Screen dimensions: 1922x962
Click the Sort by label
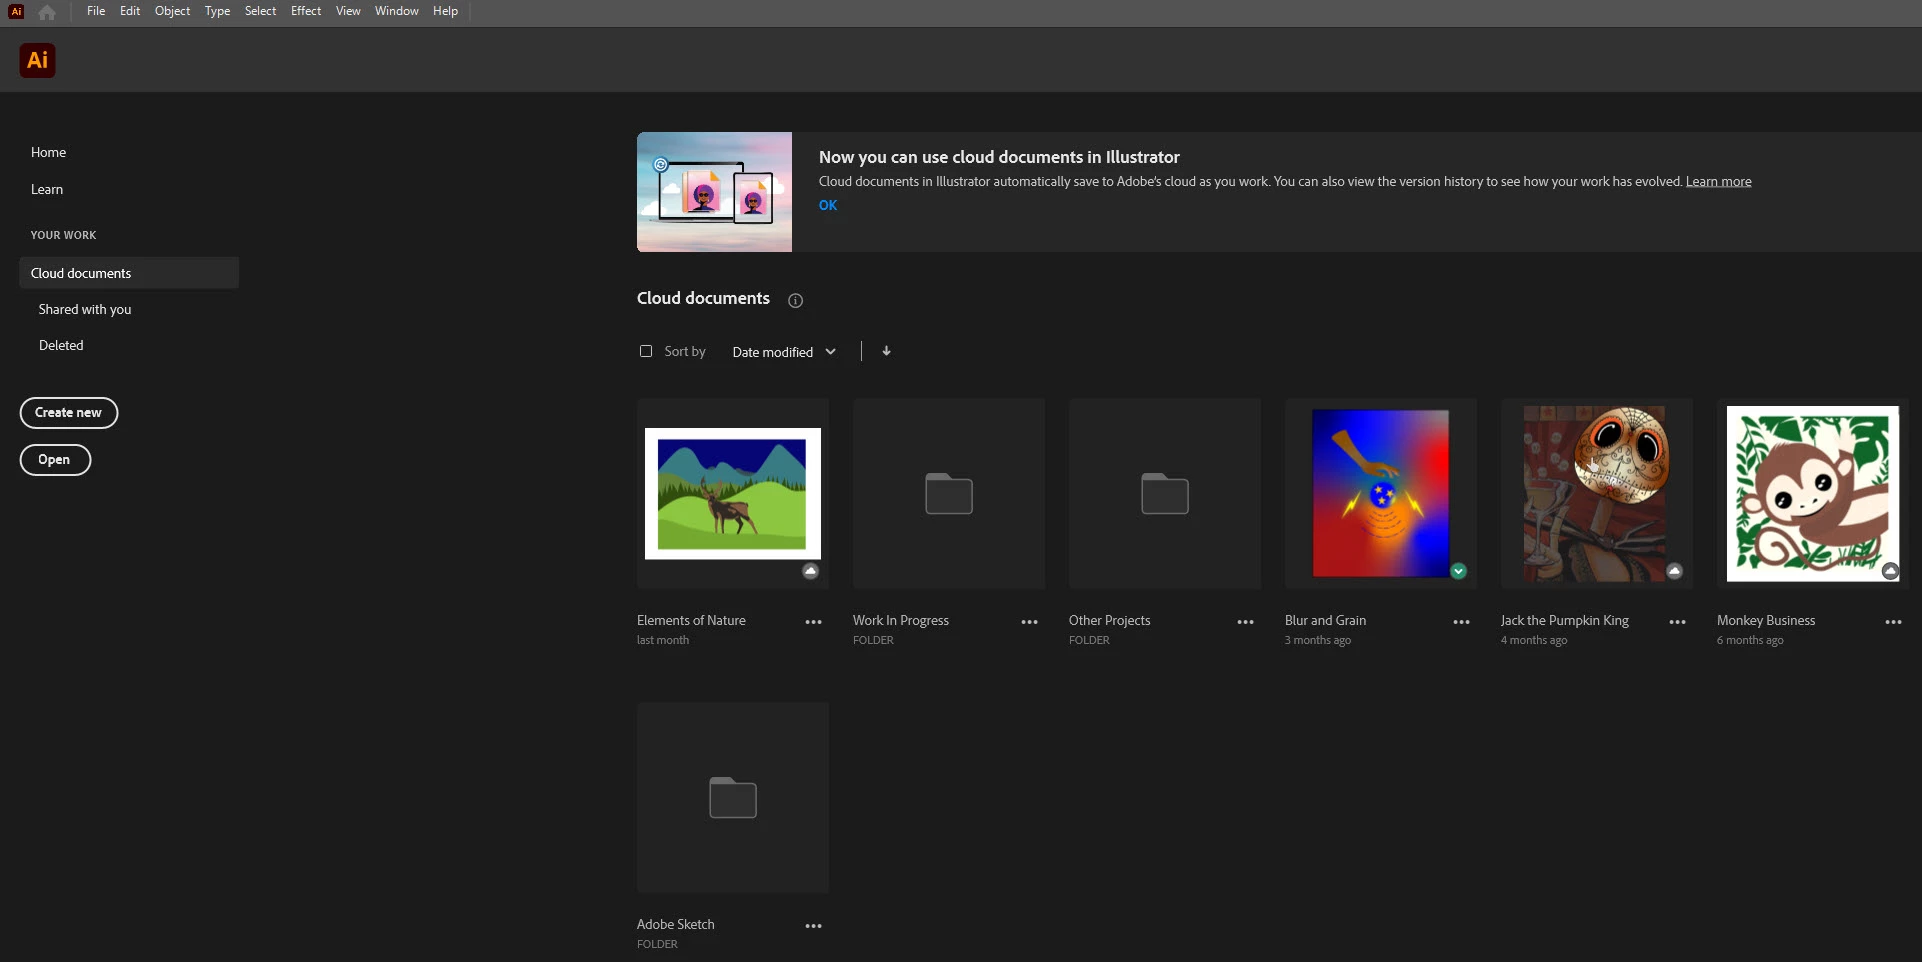point(685,351)
